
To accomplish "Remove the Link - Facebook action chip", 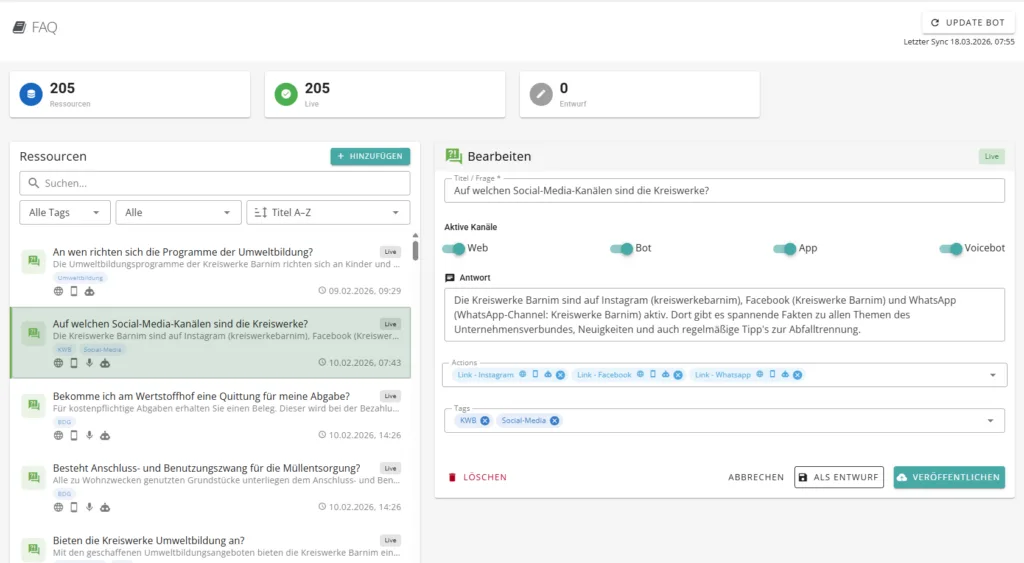I will (678, 375).
